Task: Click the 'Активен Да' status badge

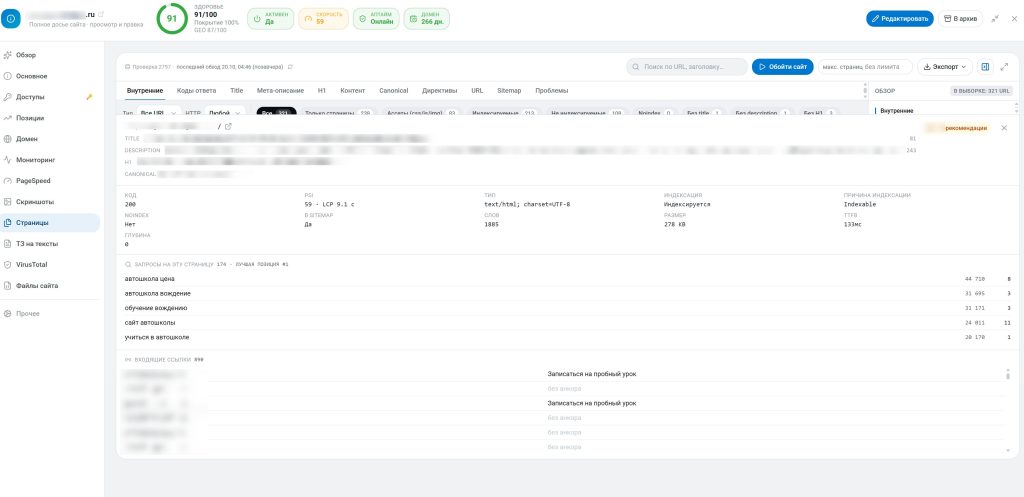Action: [x=270, y=19]
